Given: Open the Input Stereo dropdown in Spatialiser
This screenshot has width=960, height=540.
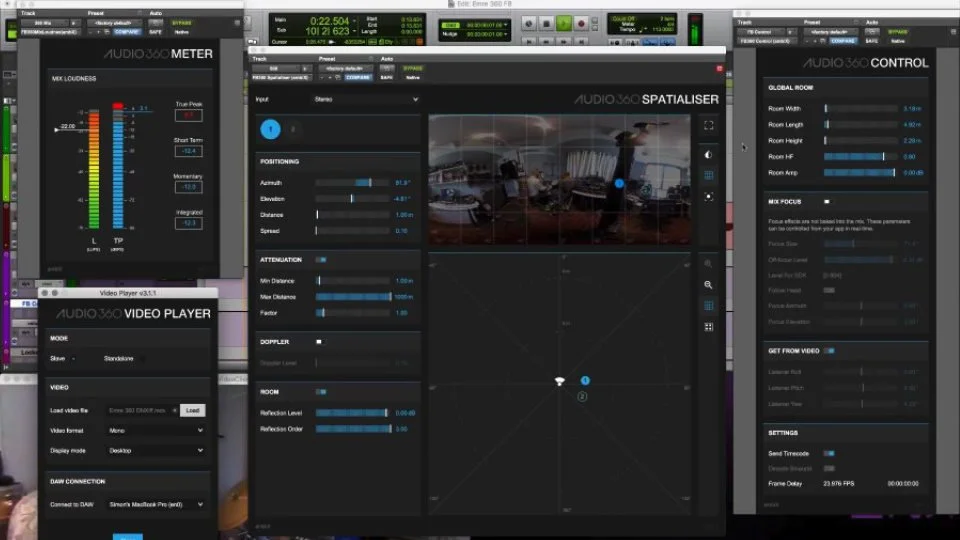Looking at the screenshot, I should (x=366, y=99).
